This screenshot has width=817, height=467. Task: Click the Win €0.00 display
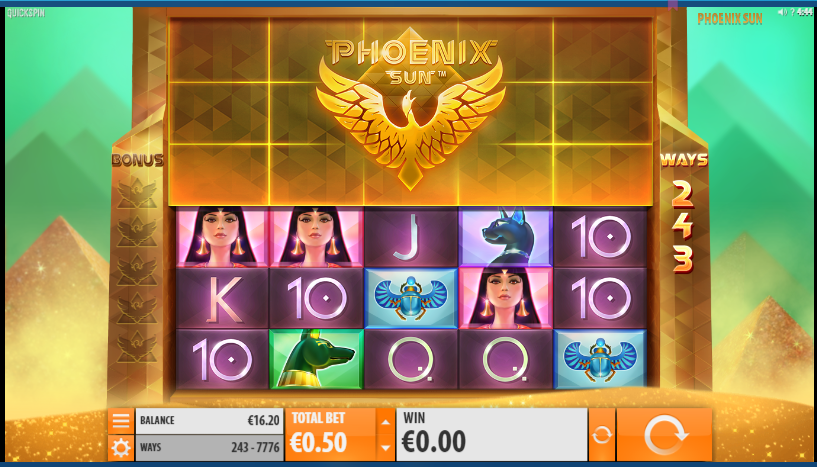[x=492, y=435]
